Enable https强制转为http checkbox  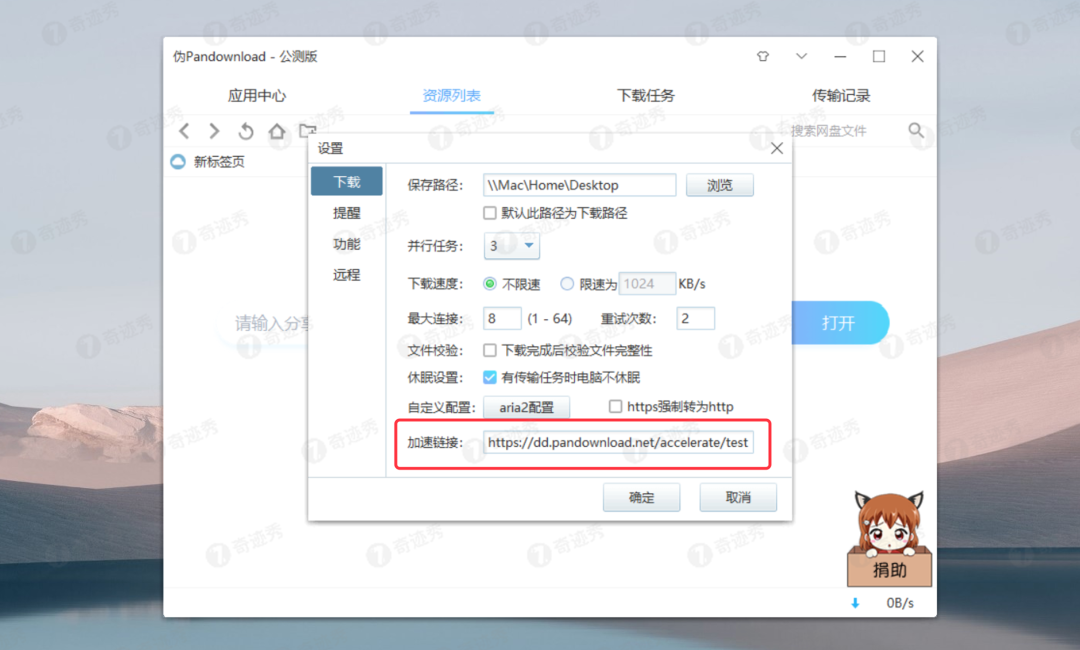click(x=615, y=407)
